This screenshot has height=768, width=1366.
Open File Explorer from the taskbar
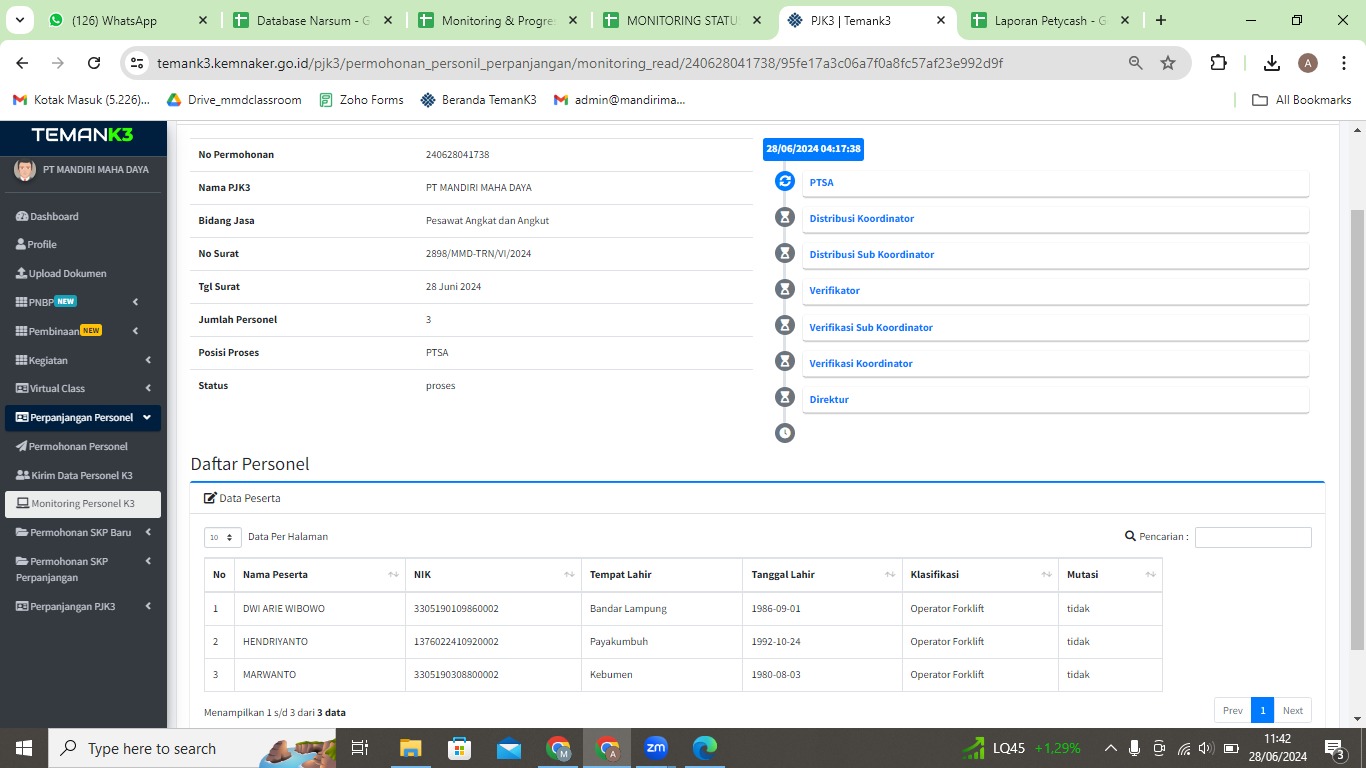click(410, 747)
